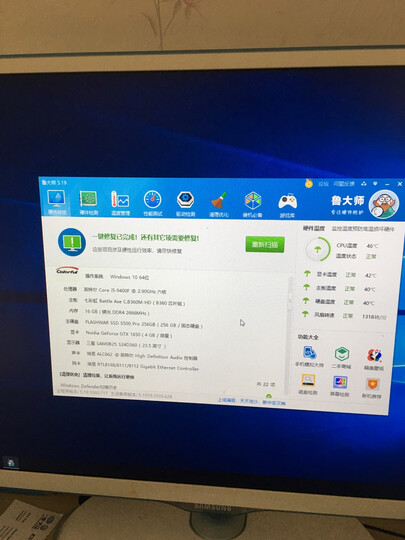405x540 pixels.
Task: Select the SAM0B25 S24D360 monitor row
Action: (116, 344)
